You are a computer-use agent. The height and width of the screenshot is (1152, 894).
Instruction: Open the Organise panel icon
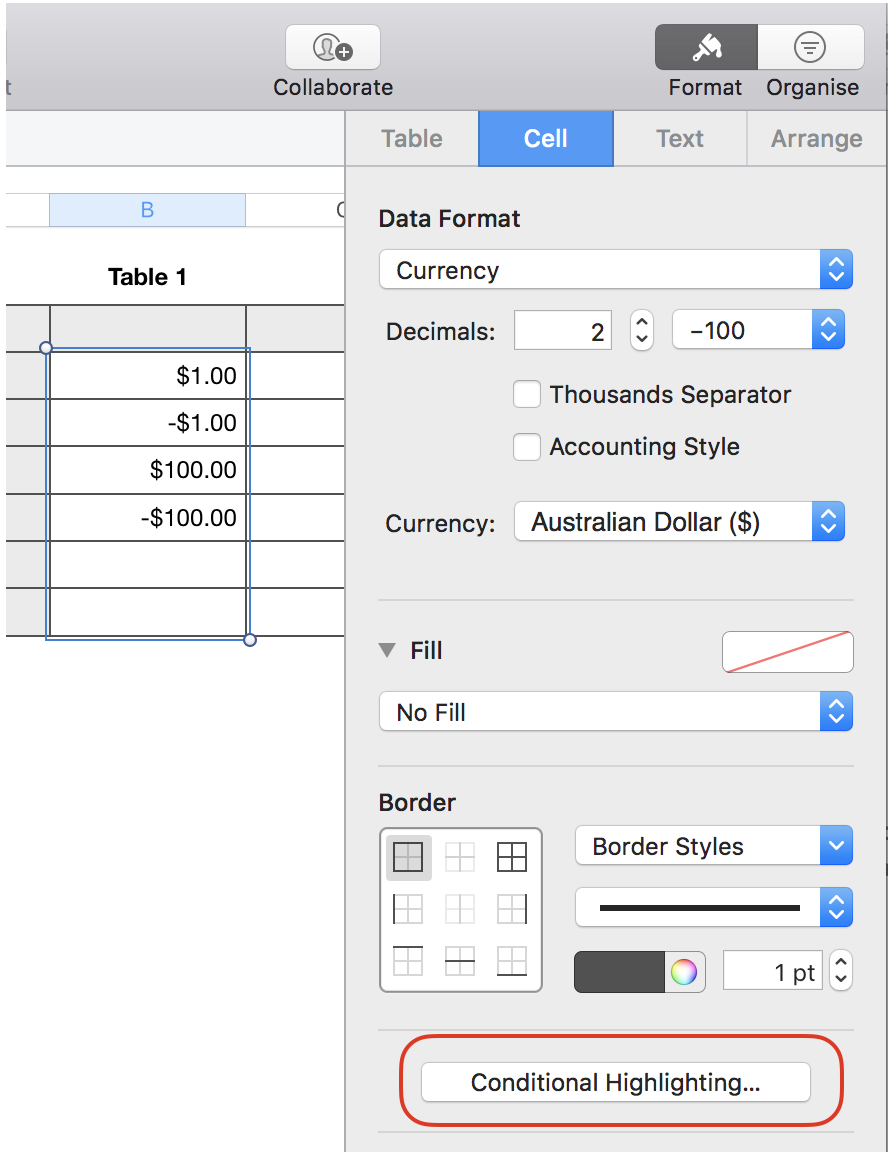click(810, 47)
